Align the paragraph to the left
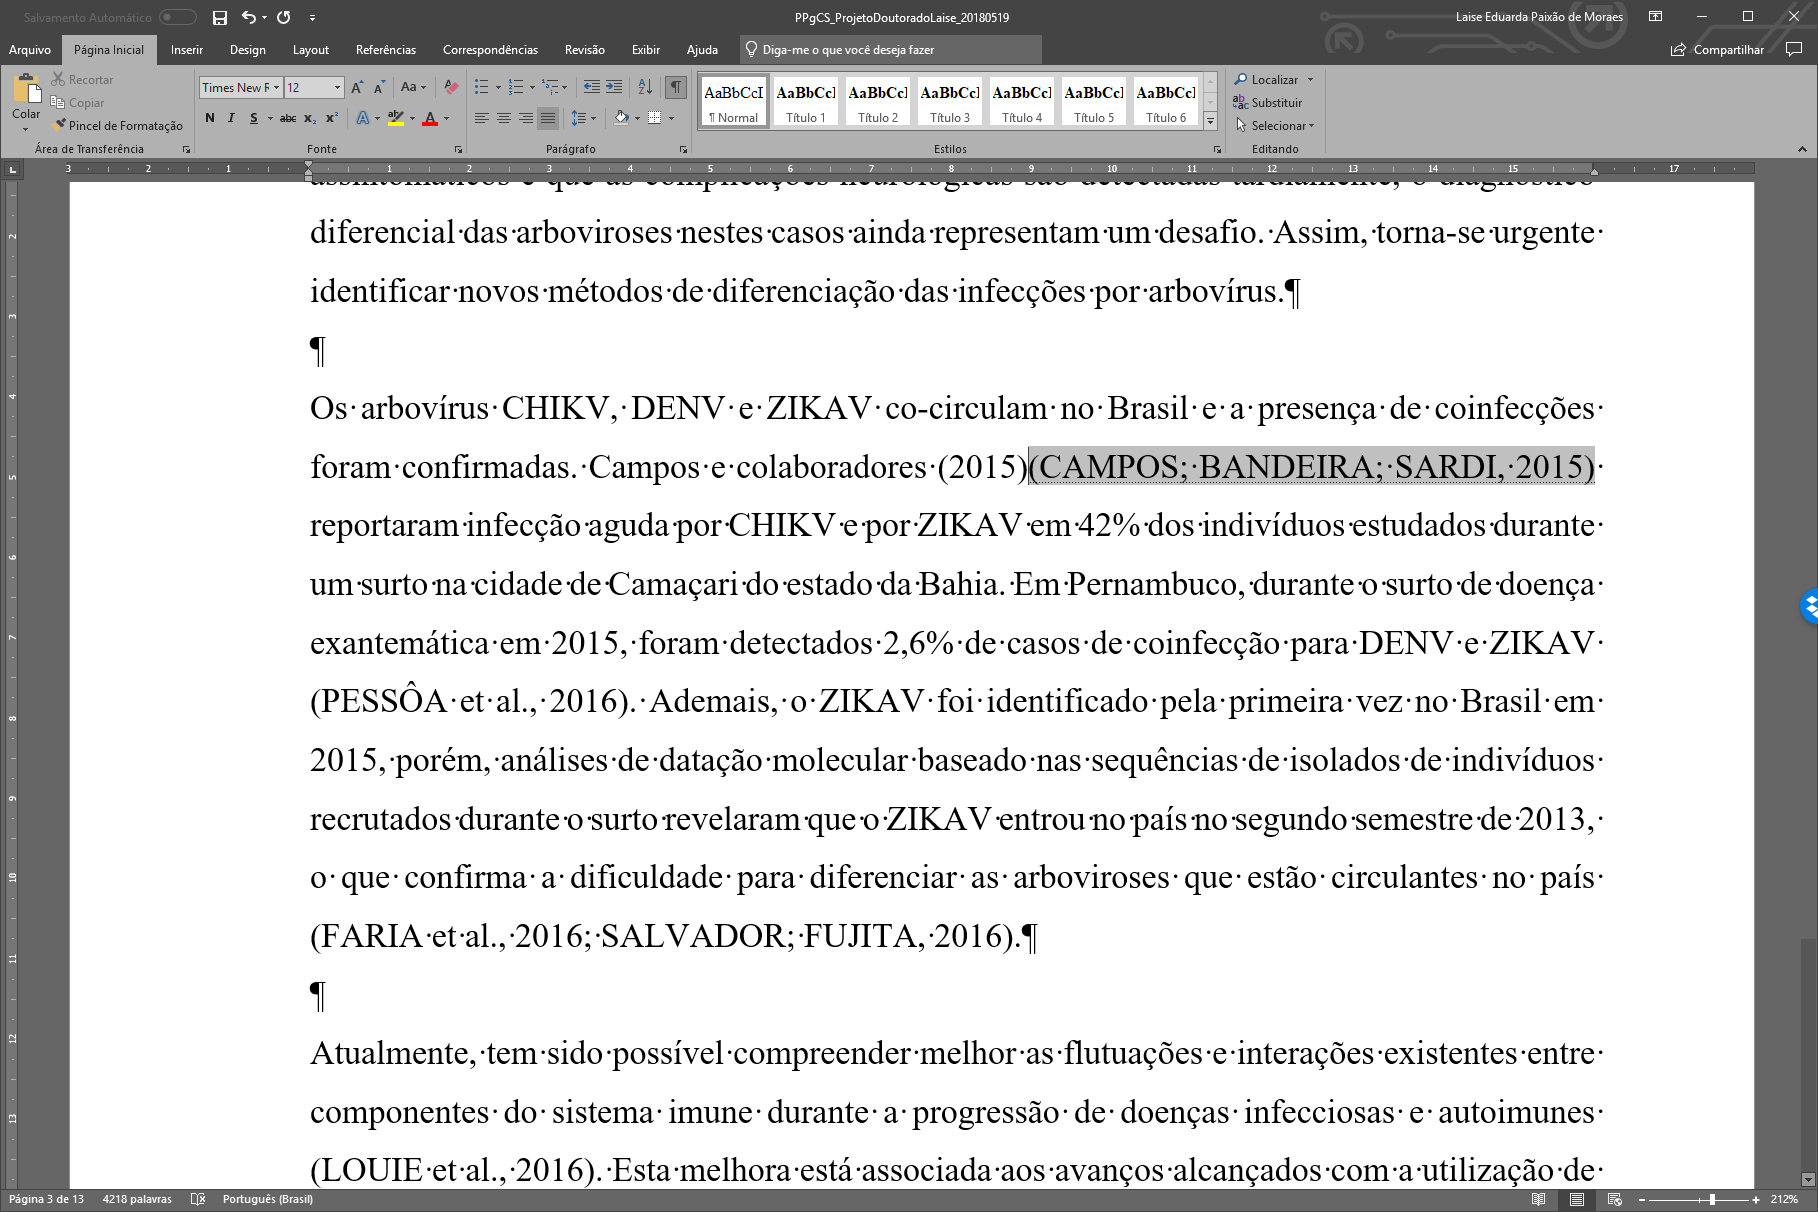This screenshot has width=1818, height=1212. pyautogui.click(x=482, y=118)
